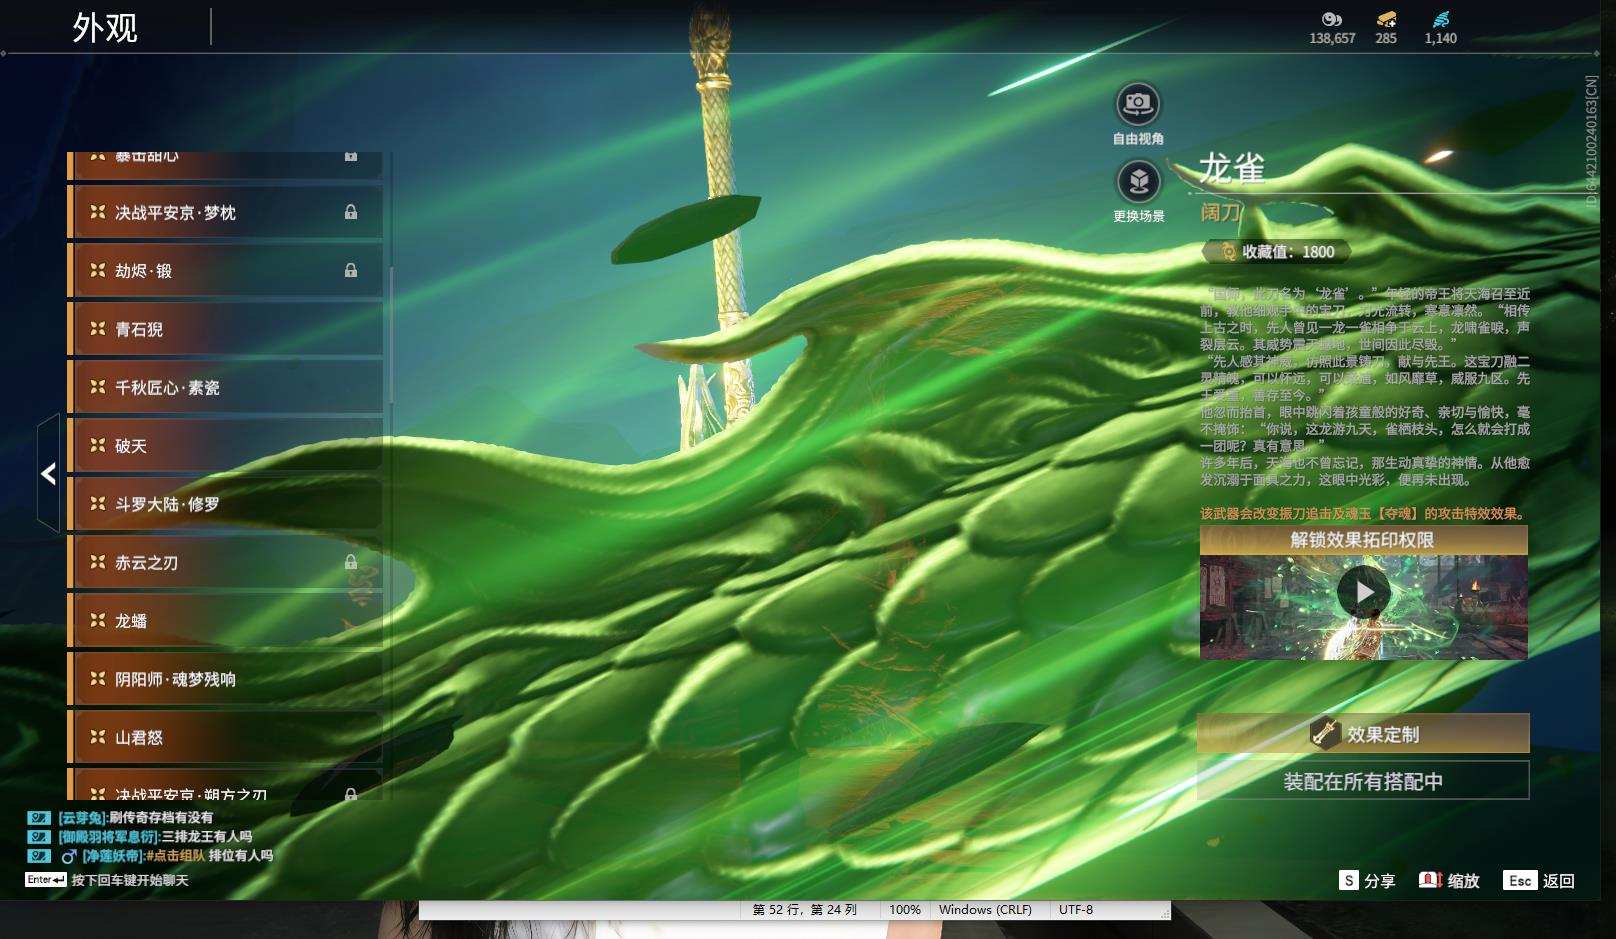Viewport: 1616px width, 939px height.
Task: Click 装配在所有搭配中 button
Action: pyautogui.click(x=1363, y=781)
